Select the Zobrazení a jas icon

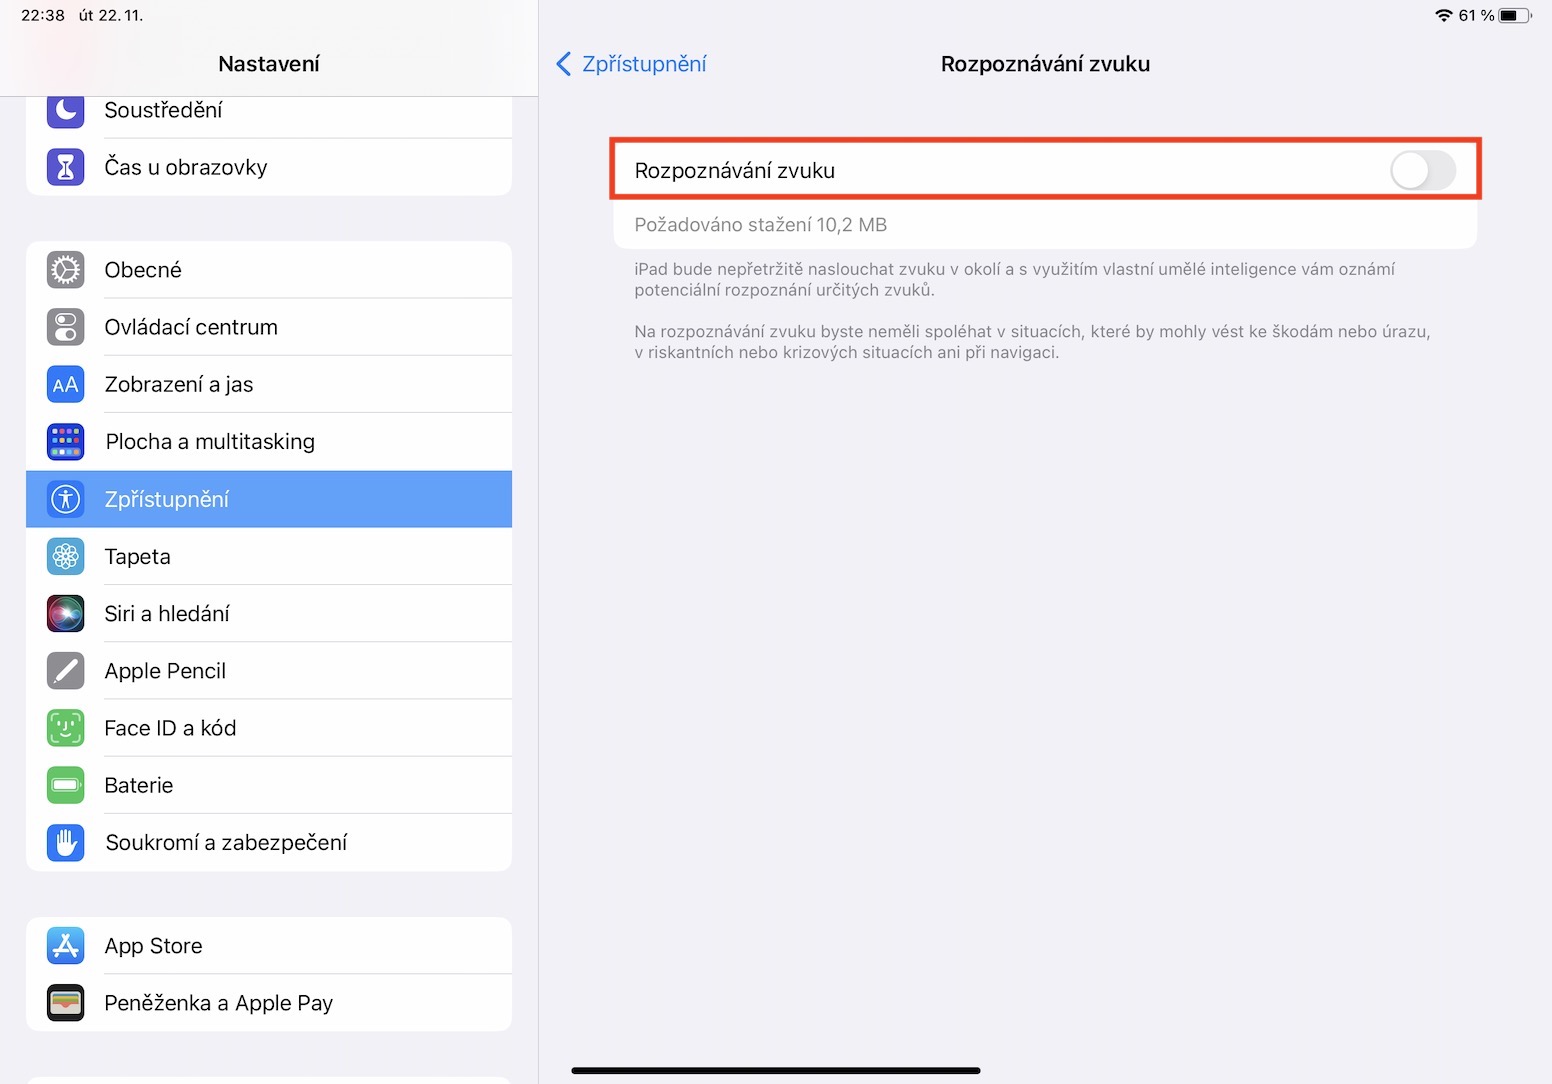66,385
